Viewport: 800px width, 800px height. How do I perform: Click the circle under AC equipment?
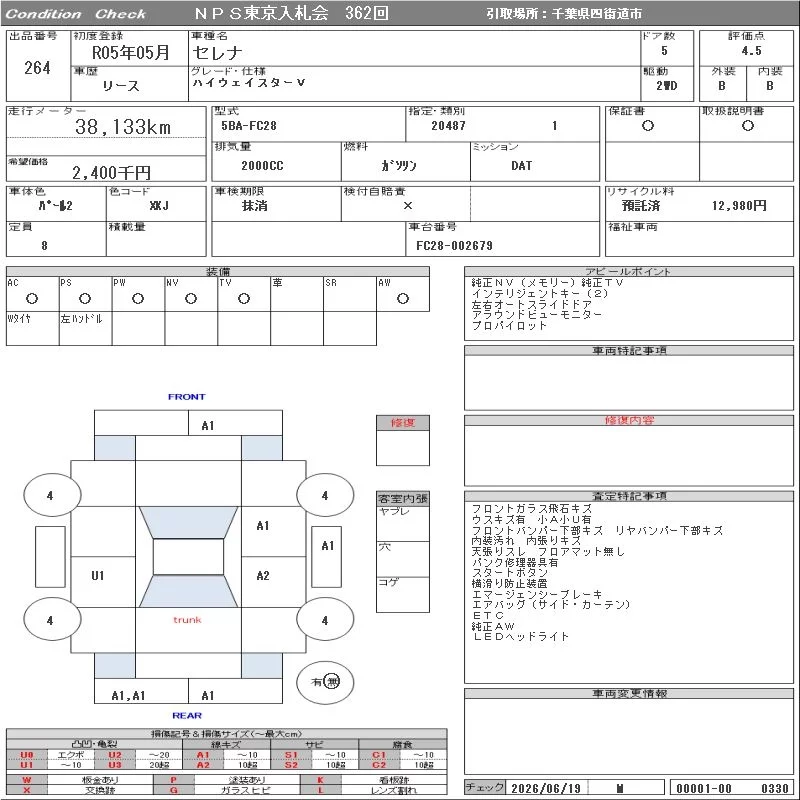pos(32,298)
